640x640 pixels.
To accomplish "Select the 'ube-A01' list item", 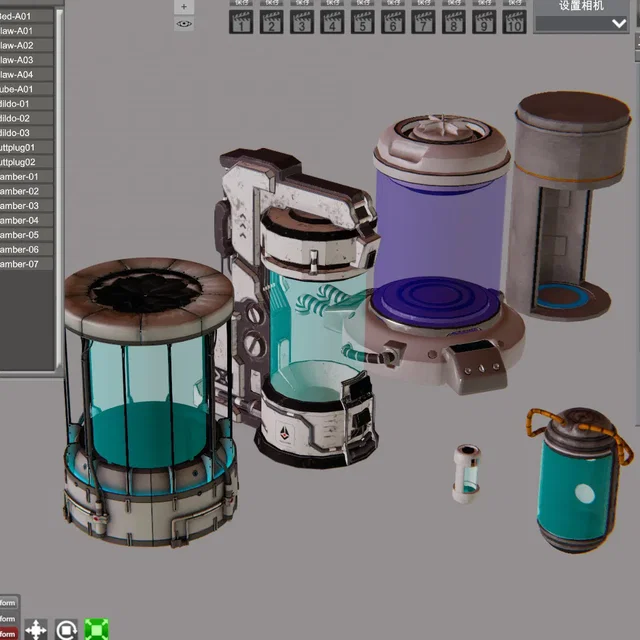I will 26,89.
